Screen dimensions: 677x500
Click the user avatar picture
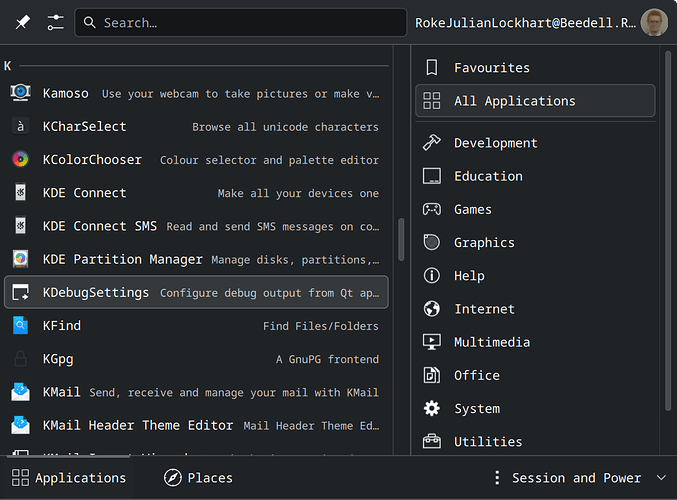(x=654, y=22)
